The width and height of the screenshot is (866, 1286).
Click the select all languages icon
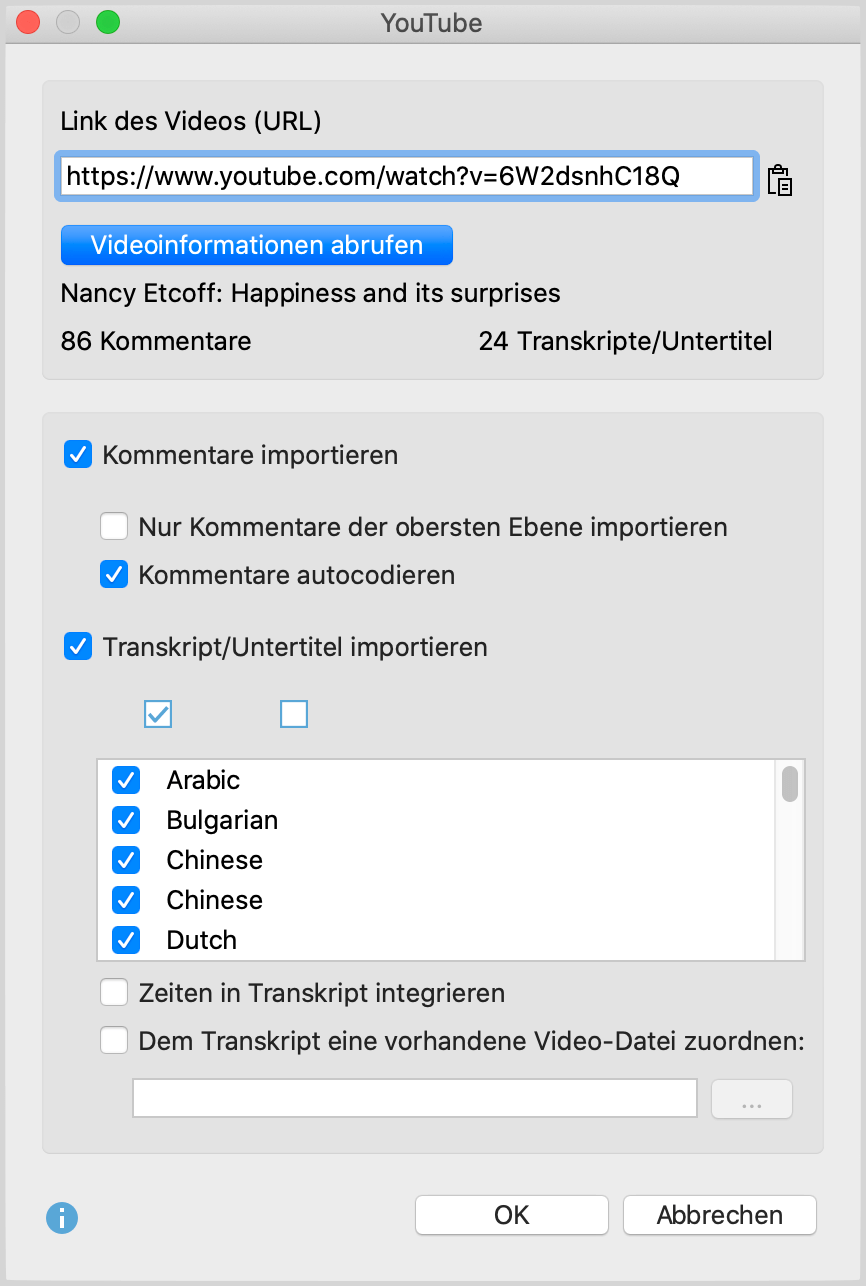(159, 714)
